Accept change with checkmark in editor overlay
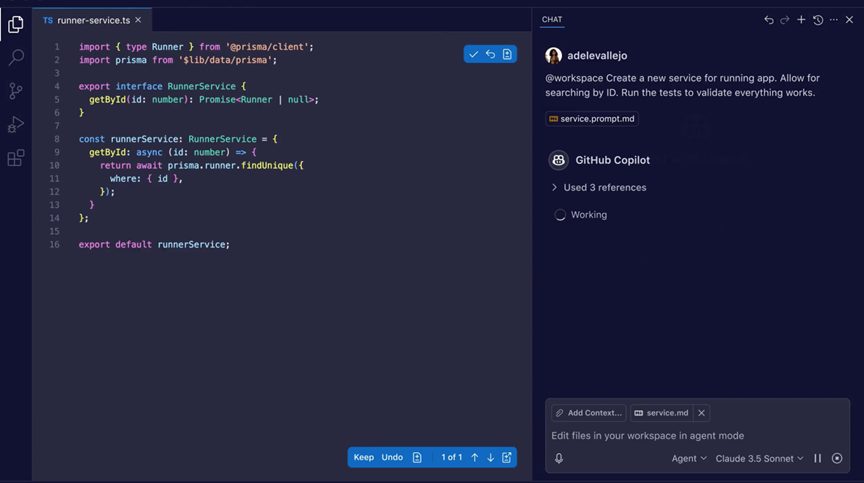The width and height of the screenshot is (864, 483). pyautogui.click(x=473, y=54)
